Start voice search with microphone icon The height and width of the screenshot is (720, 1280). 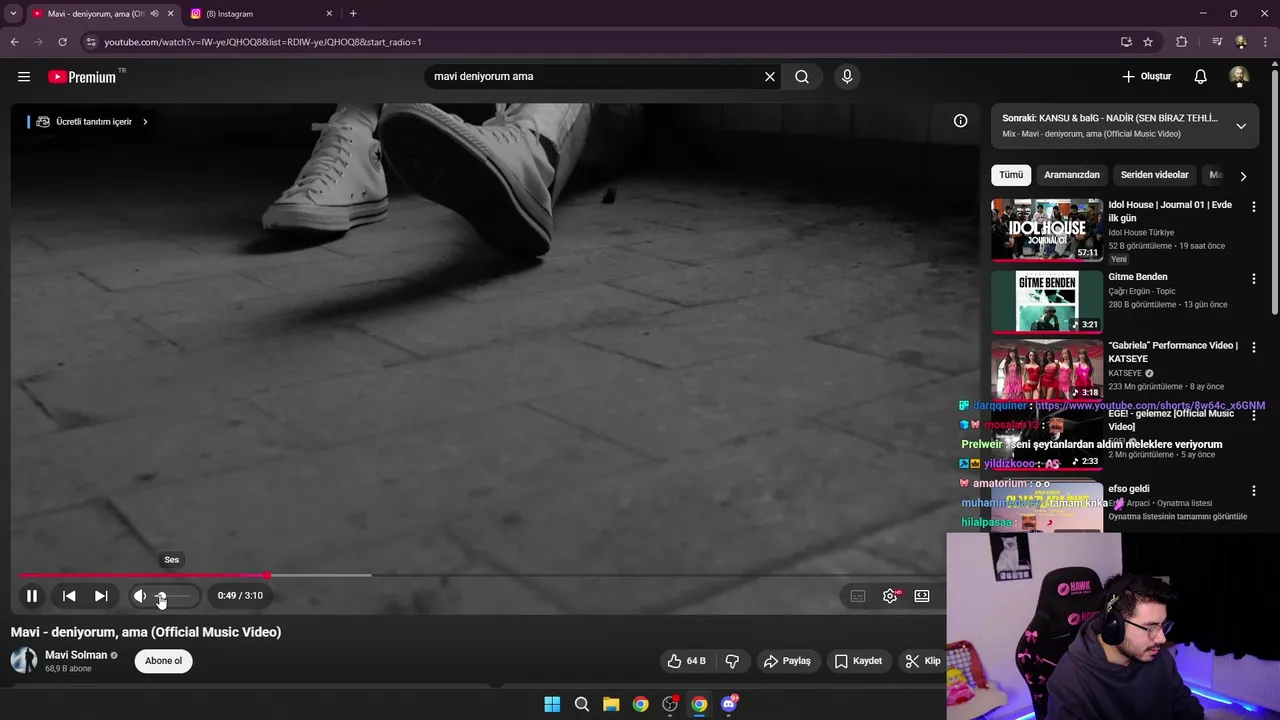point(847,77)
